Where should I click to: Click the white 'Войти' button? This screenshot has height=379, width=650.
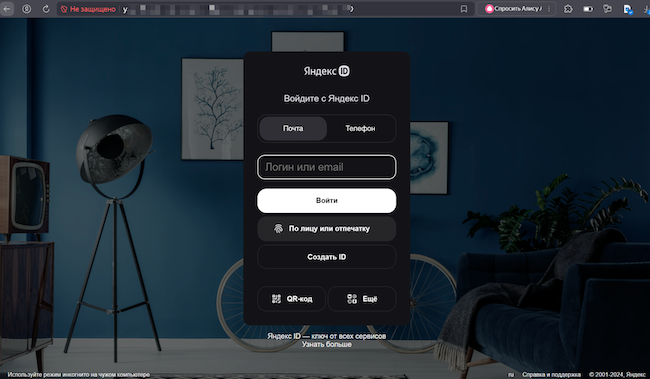coord(327,200)
